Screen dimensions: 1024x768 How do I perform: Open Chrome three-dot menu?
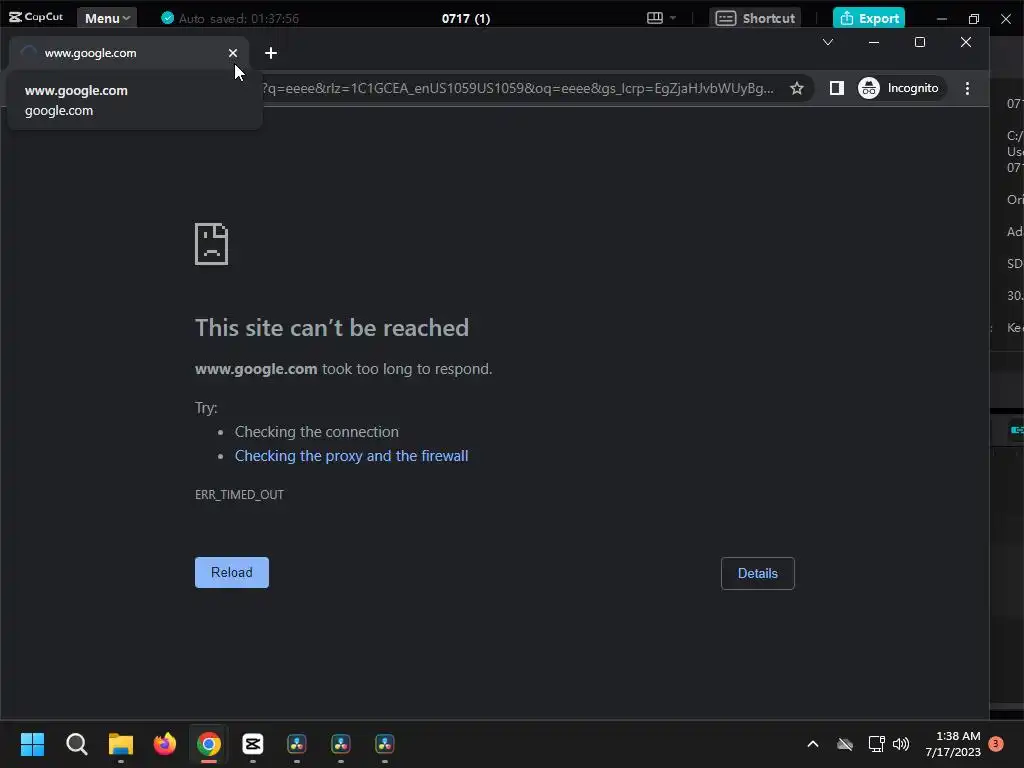[967, 88]
